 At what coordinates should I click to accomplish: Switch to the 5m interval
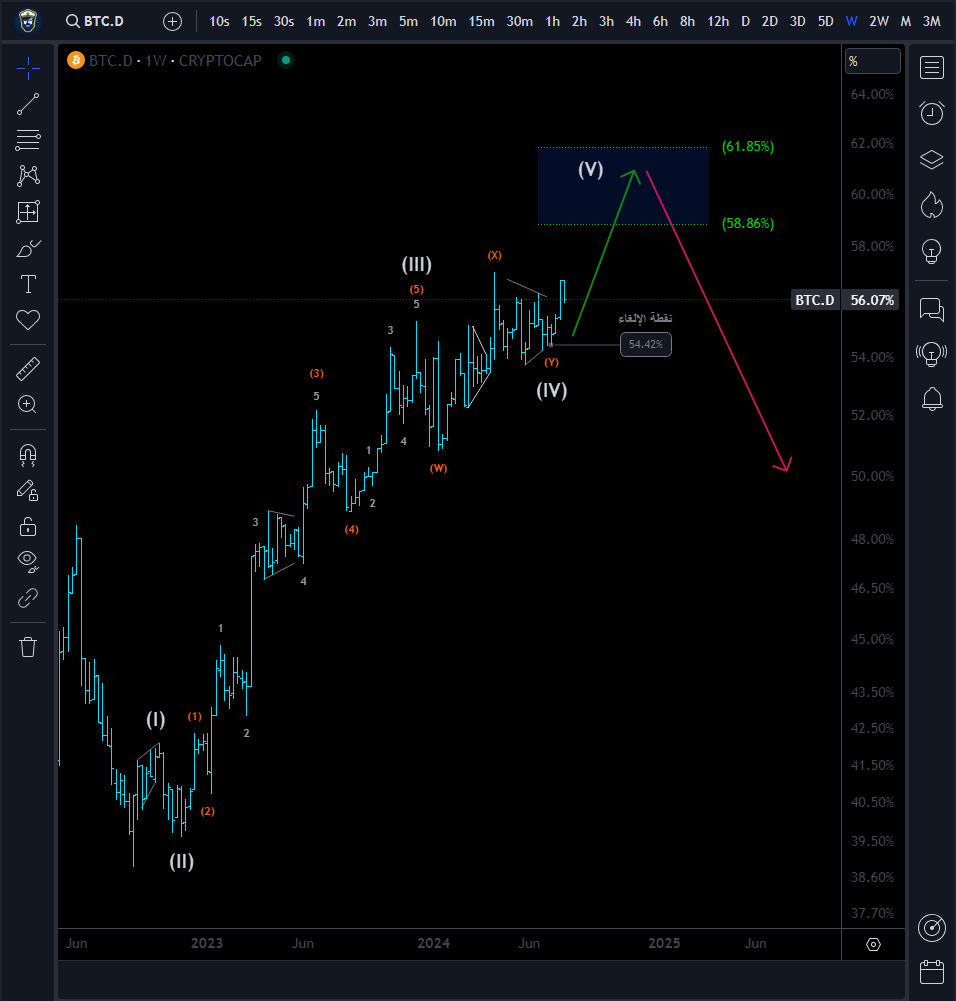point(408,22)
